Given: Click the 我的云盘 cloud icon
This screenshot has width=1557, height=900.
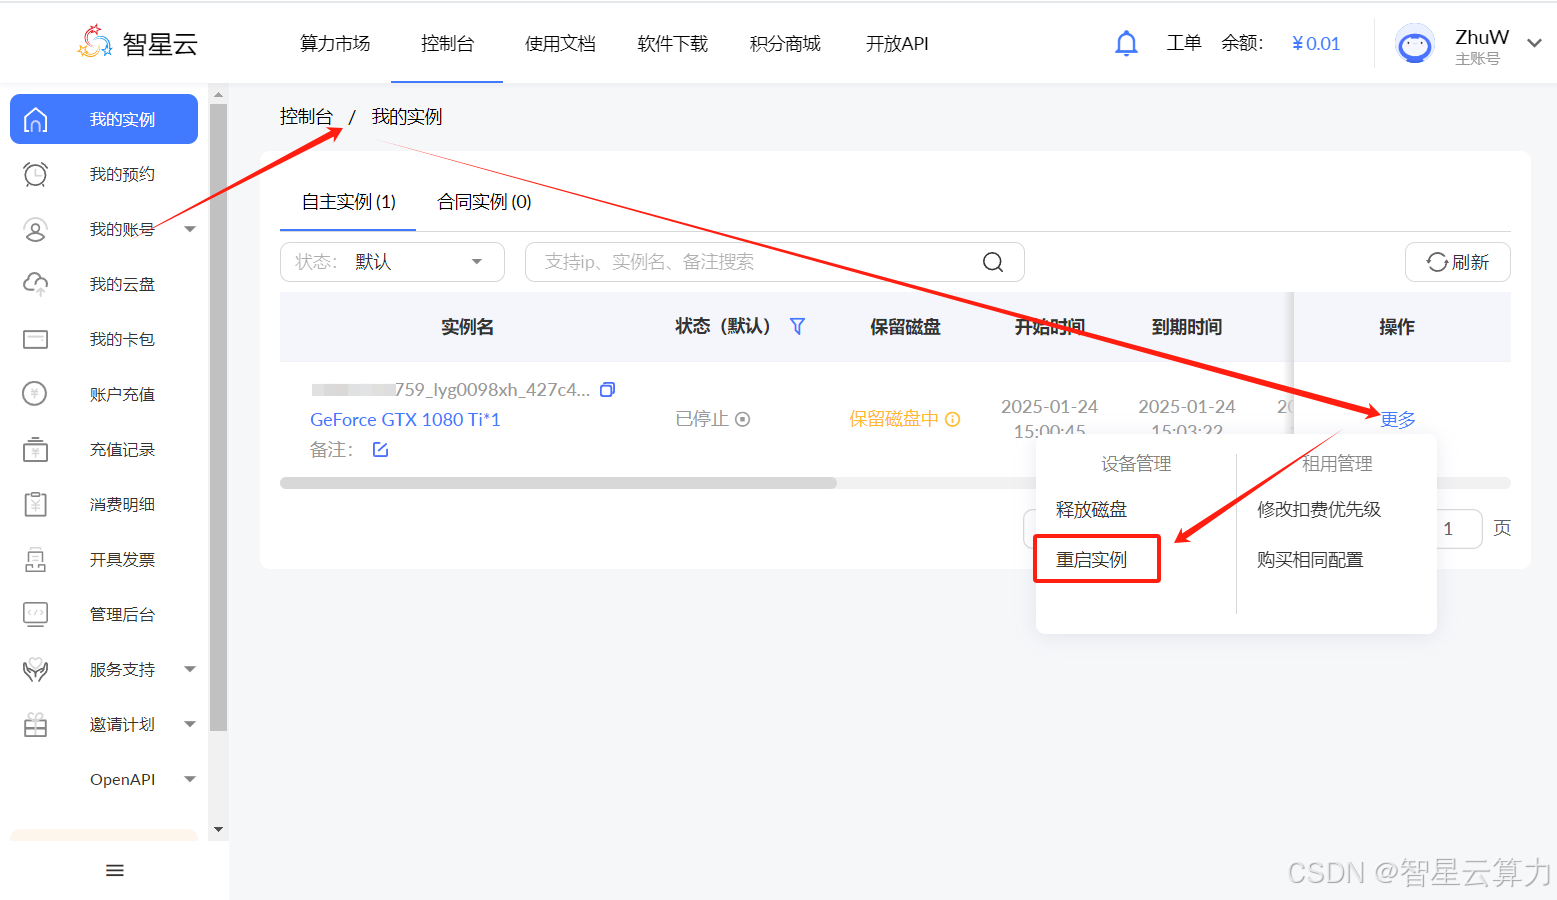Looking at the screenshot, I should click(x=36, y=284).
